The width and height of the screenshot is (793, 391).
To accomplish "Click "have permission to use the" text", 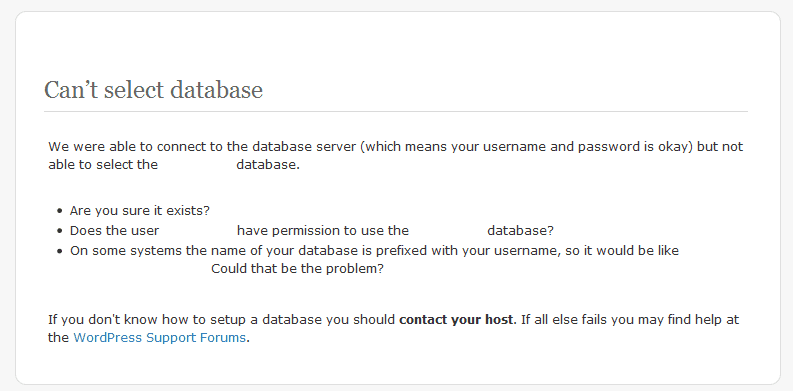I will [323, 231].
